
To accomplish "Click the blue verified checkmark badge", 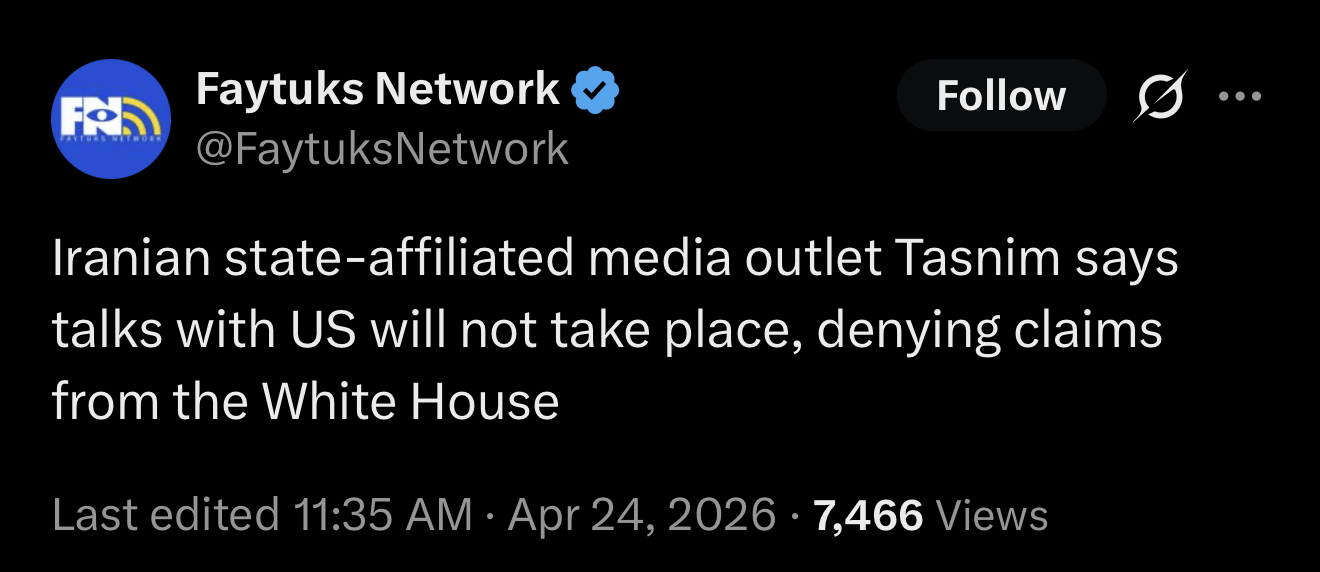I will (595, 92).
